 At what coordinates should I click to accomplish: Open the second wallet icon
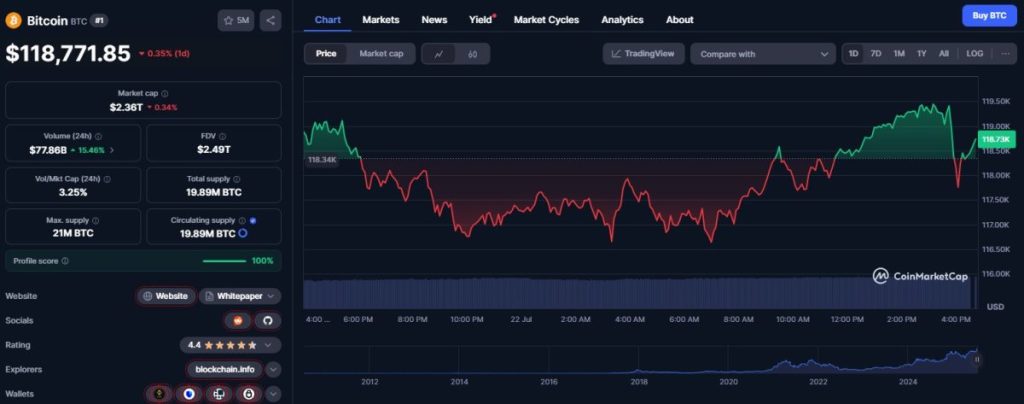pos(189,394)
